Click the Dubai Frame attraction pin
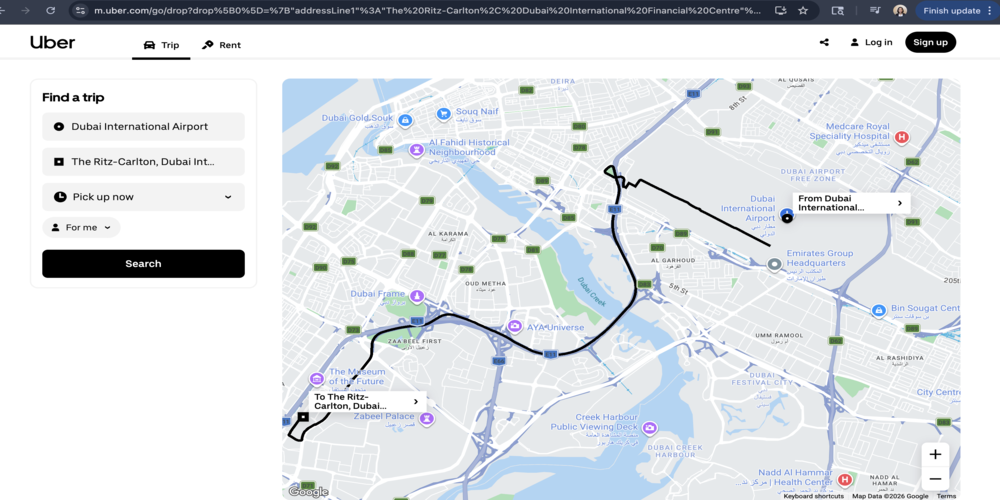The image size is (1000, 500). 416,297
